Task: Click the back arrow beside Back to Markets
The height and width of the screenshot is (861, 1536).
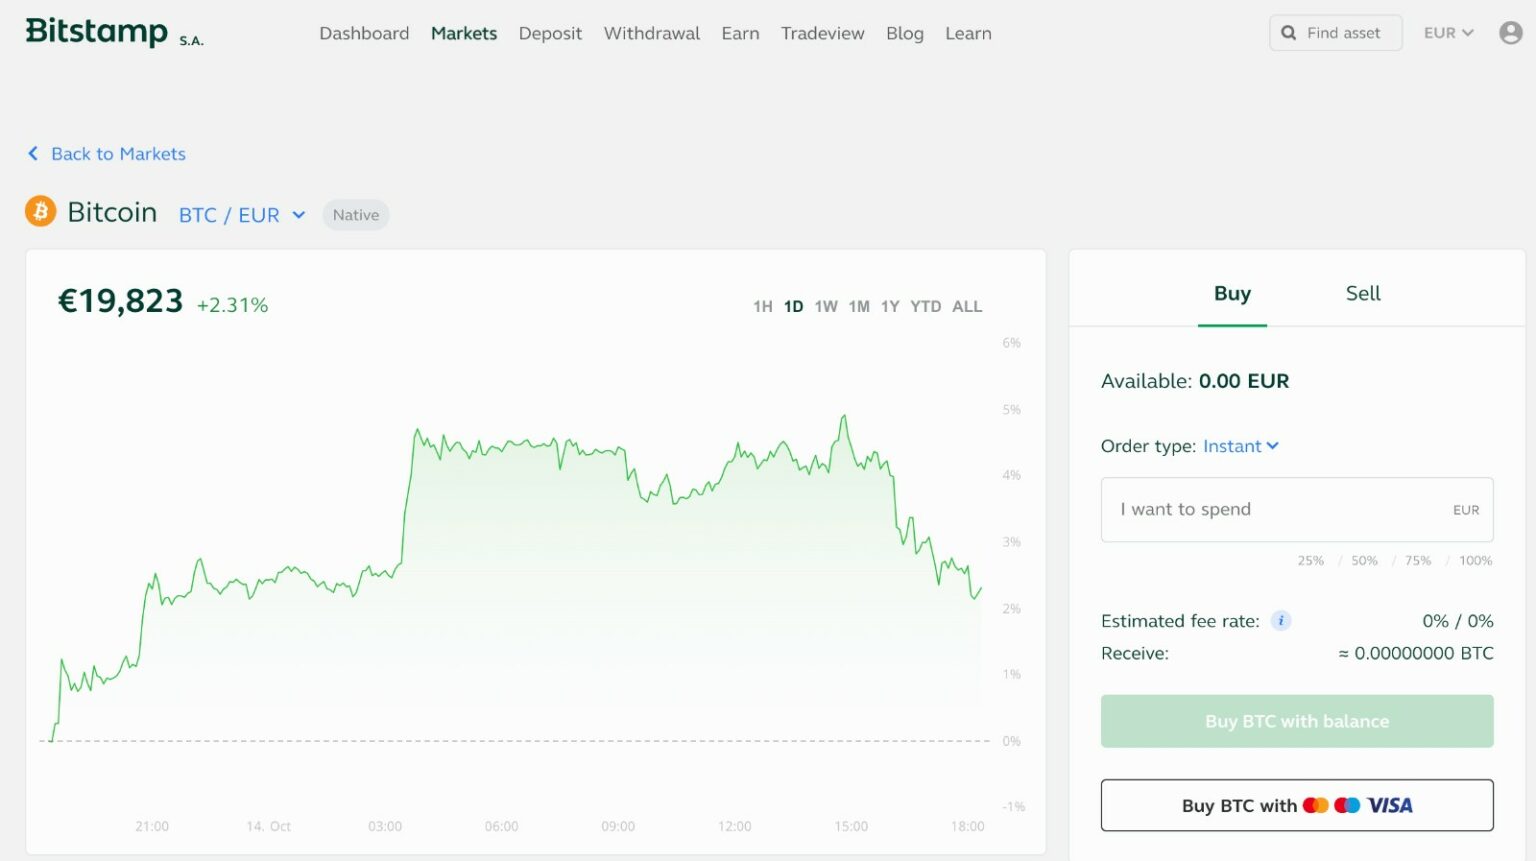Action: (32, 153)
